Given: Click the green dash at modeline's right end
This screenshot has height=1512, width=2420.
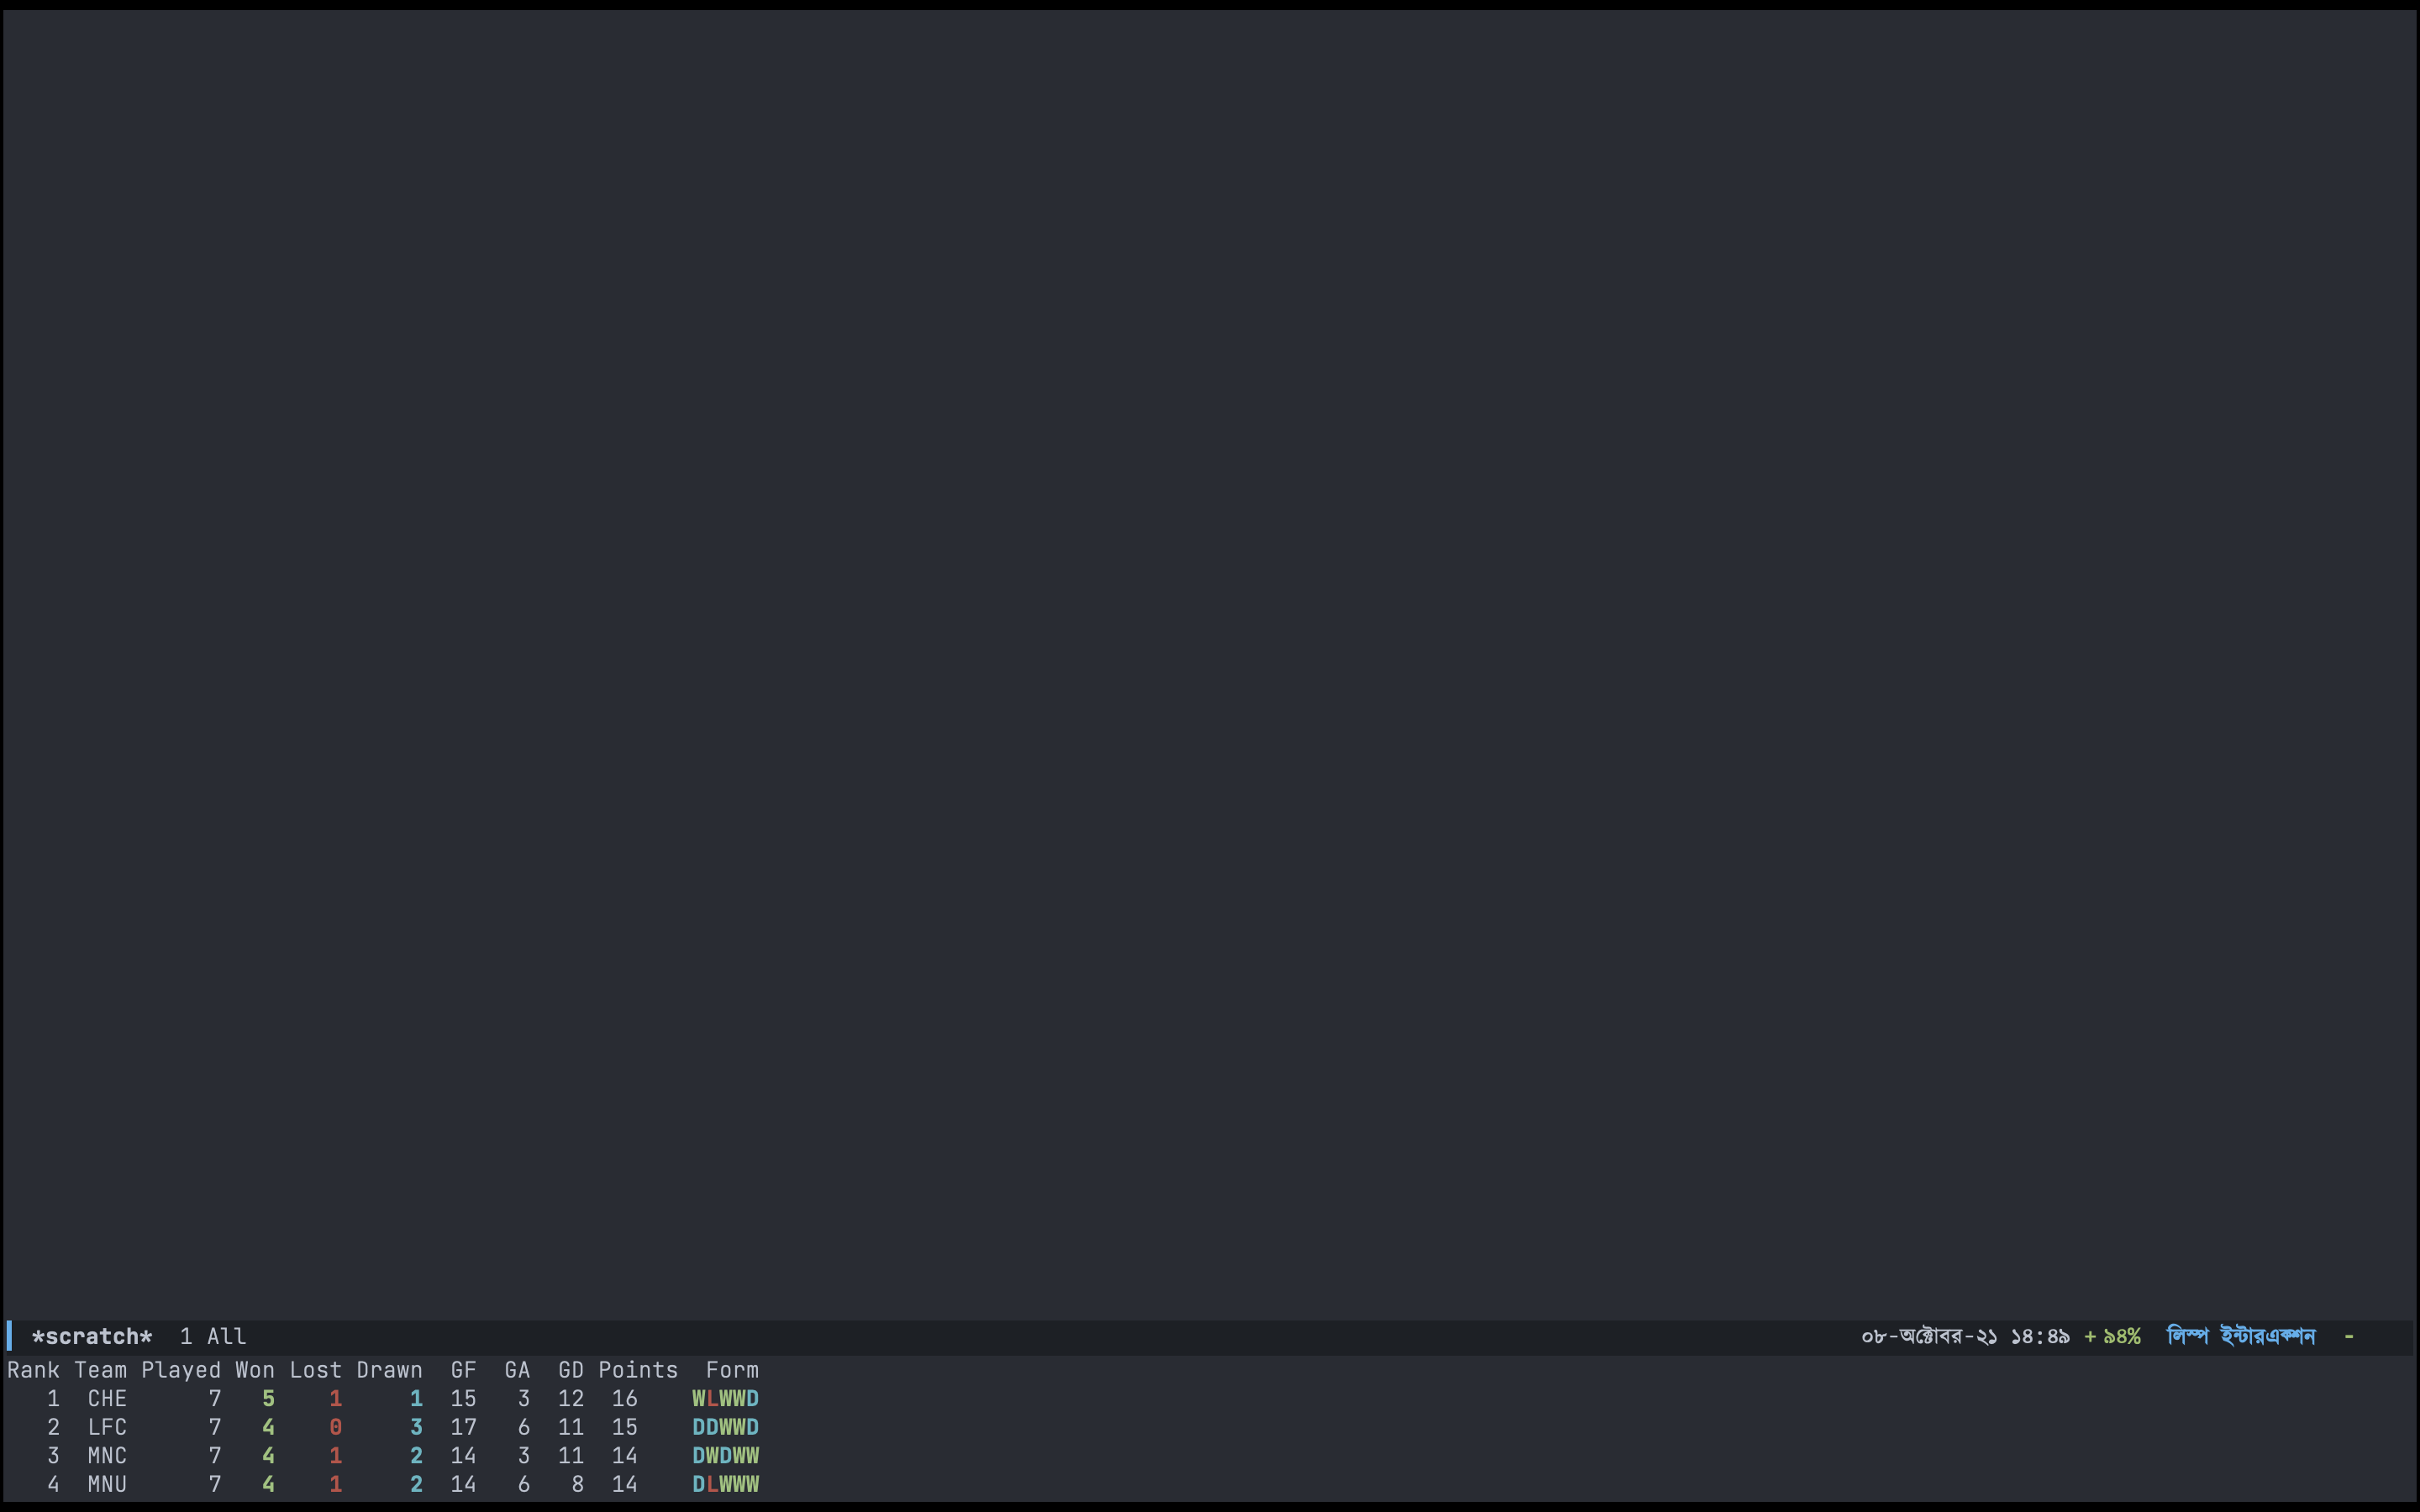Looking at the screenshot, I should (2349, 1337).
